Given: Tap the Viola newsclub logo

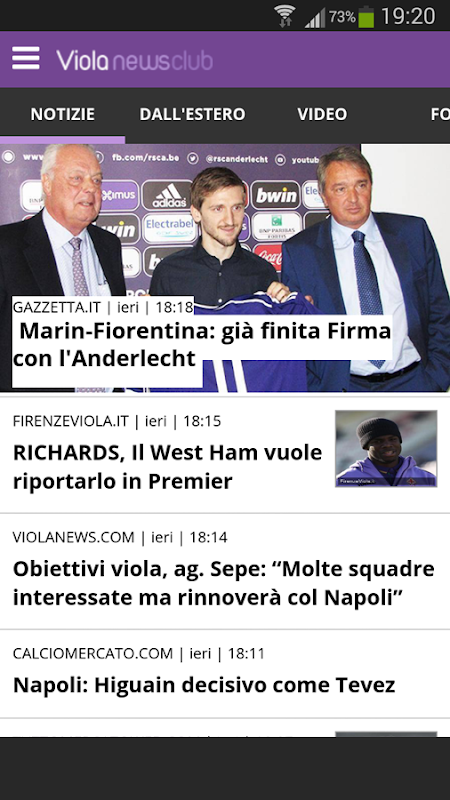Looking at the screenshot, I should pos(134,60).
